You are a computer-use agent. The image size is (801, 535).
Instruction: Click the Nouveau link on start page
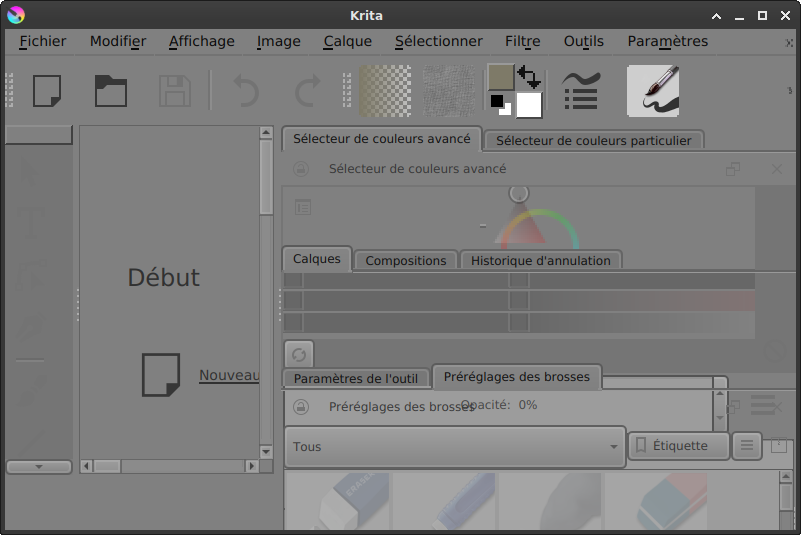click(229, 375)
